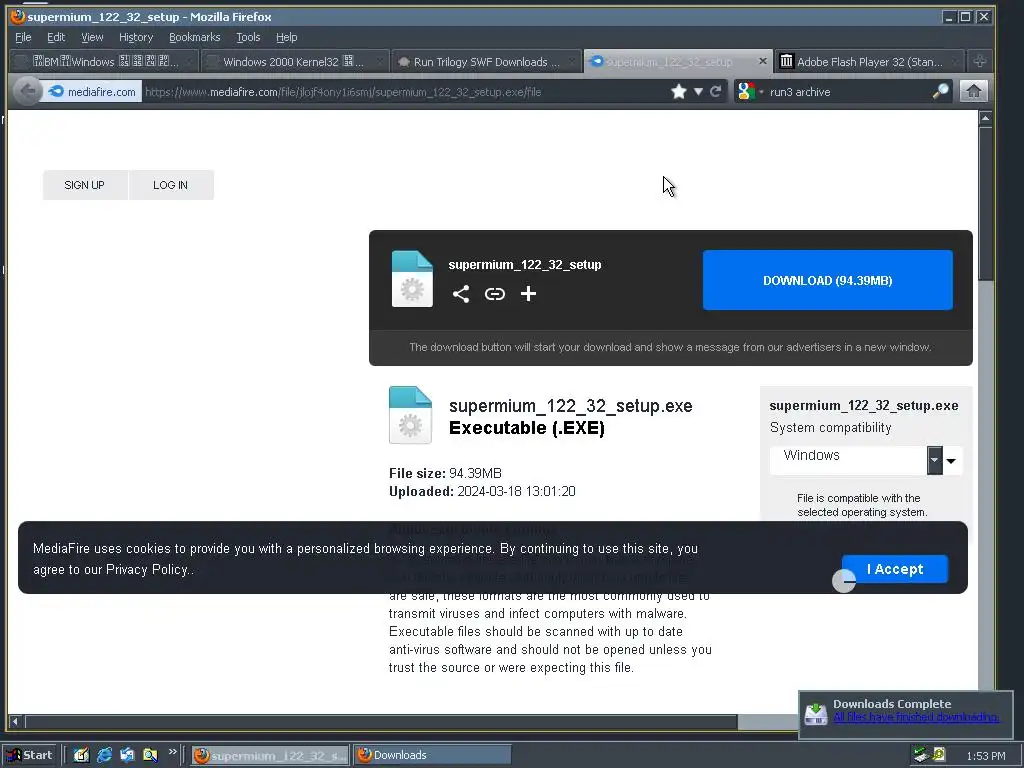Click the SIGN UP button
The image size is (1024, 768).
click(x=84, y=185)
